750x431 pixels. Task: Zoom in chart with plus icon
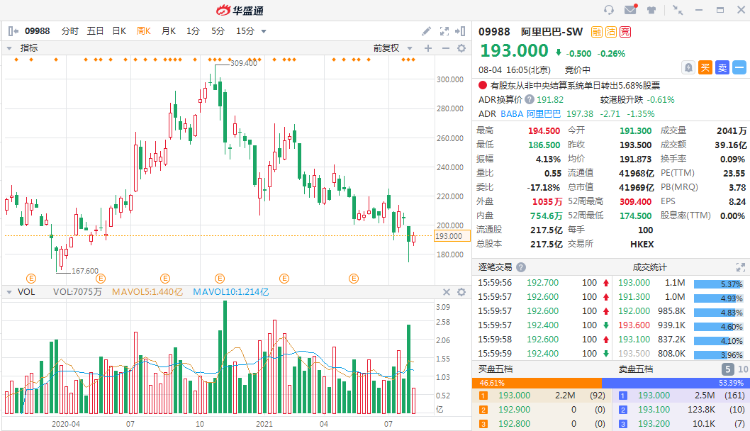[428, 48]
